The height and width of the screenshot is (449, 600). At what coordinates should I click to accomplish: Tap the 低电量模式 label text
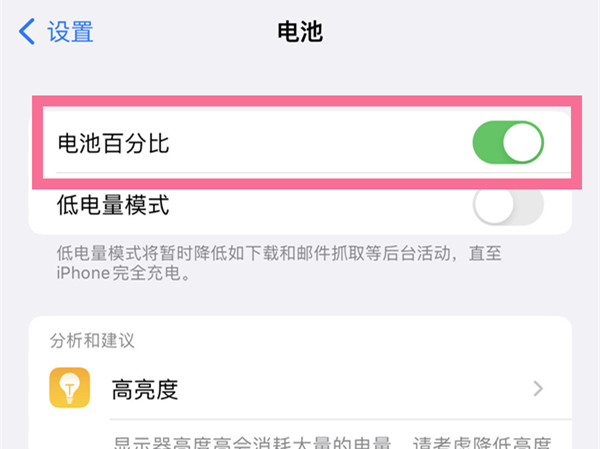coord(114,206)
